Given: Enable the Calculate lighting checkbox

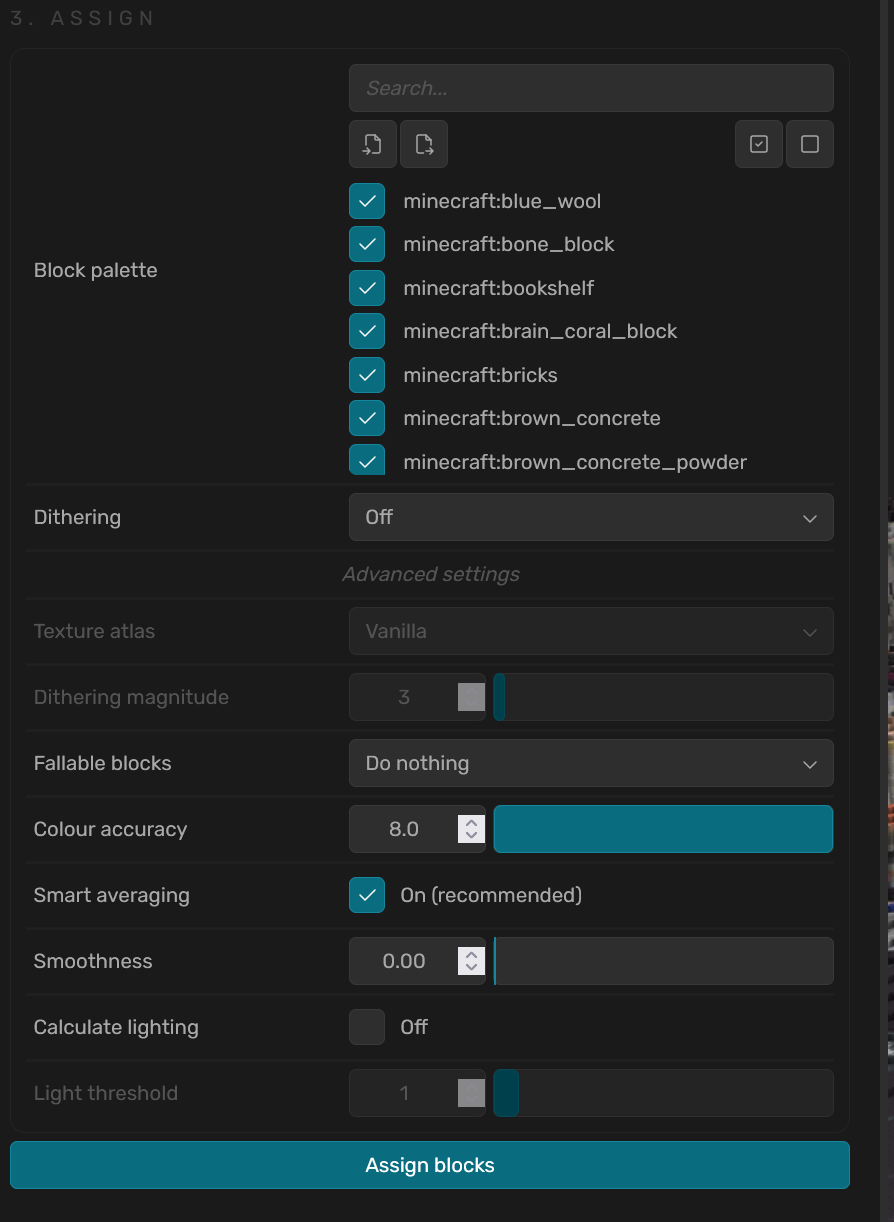Looking at the screenshot, I should (367, 1027).
